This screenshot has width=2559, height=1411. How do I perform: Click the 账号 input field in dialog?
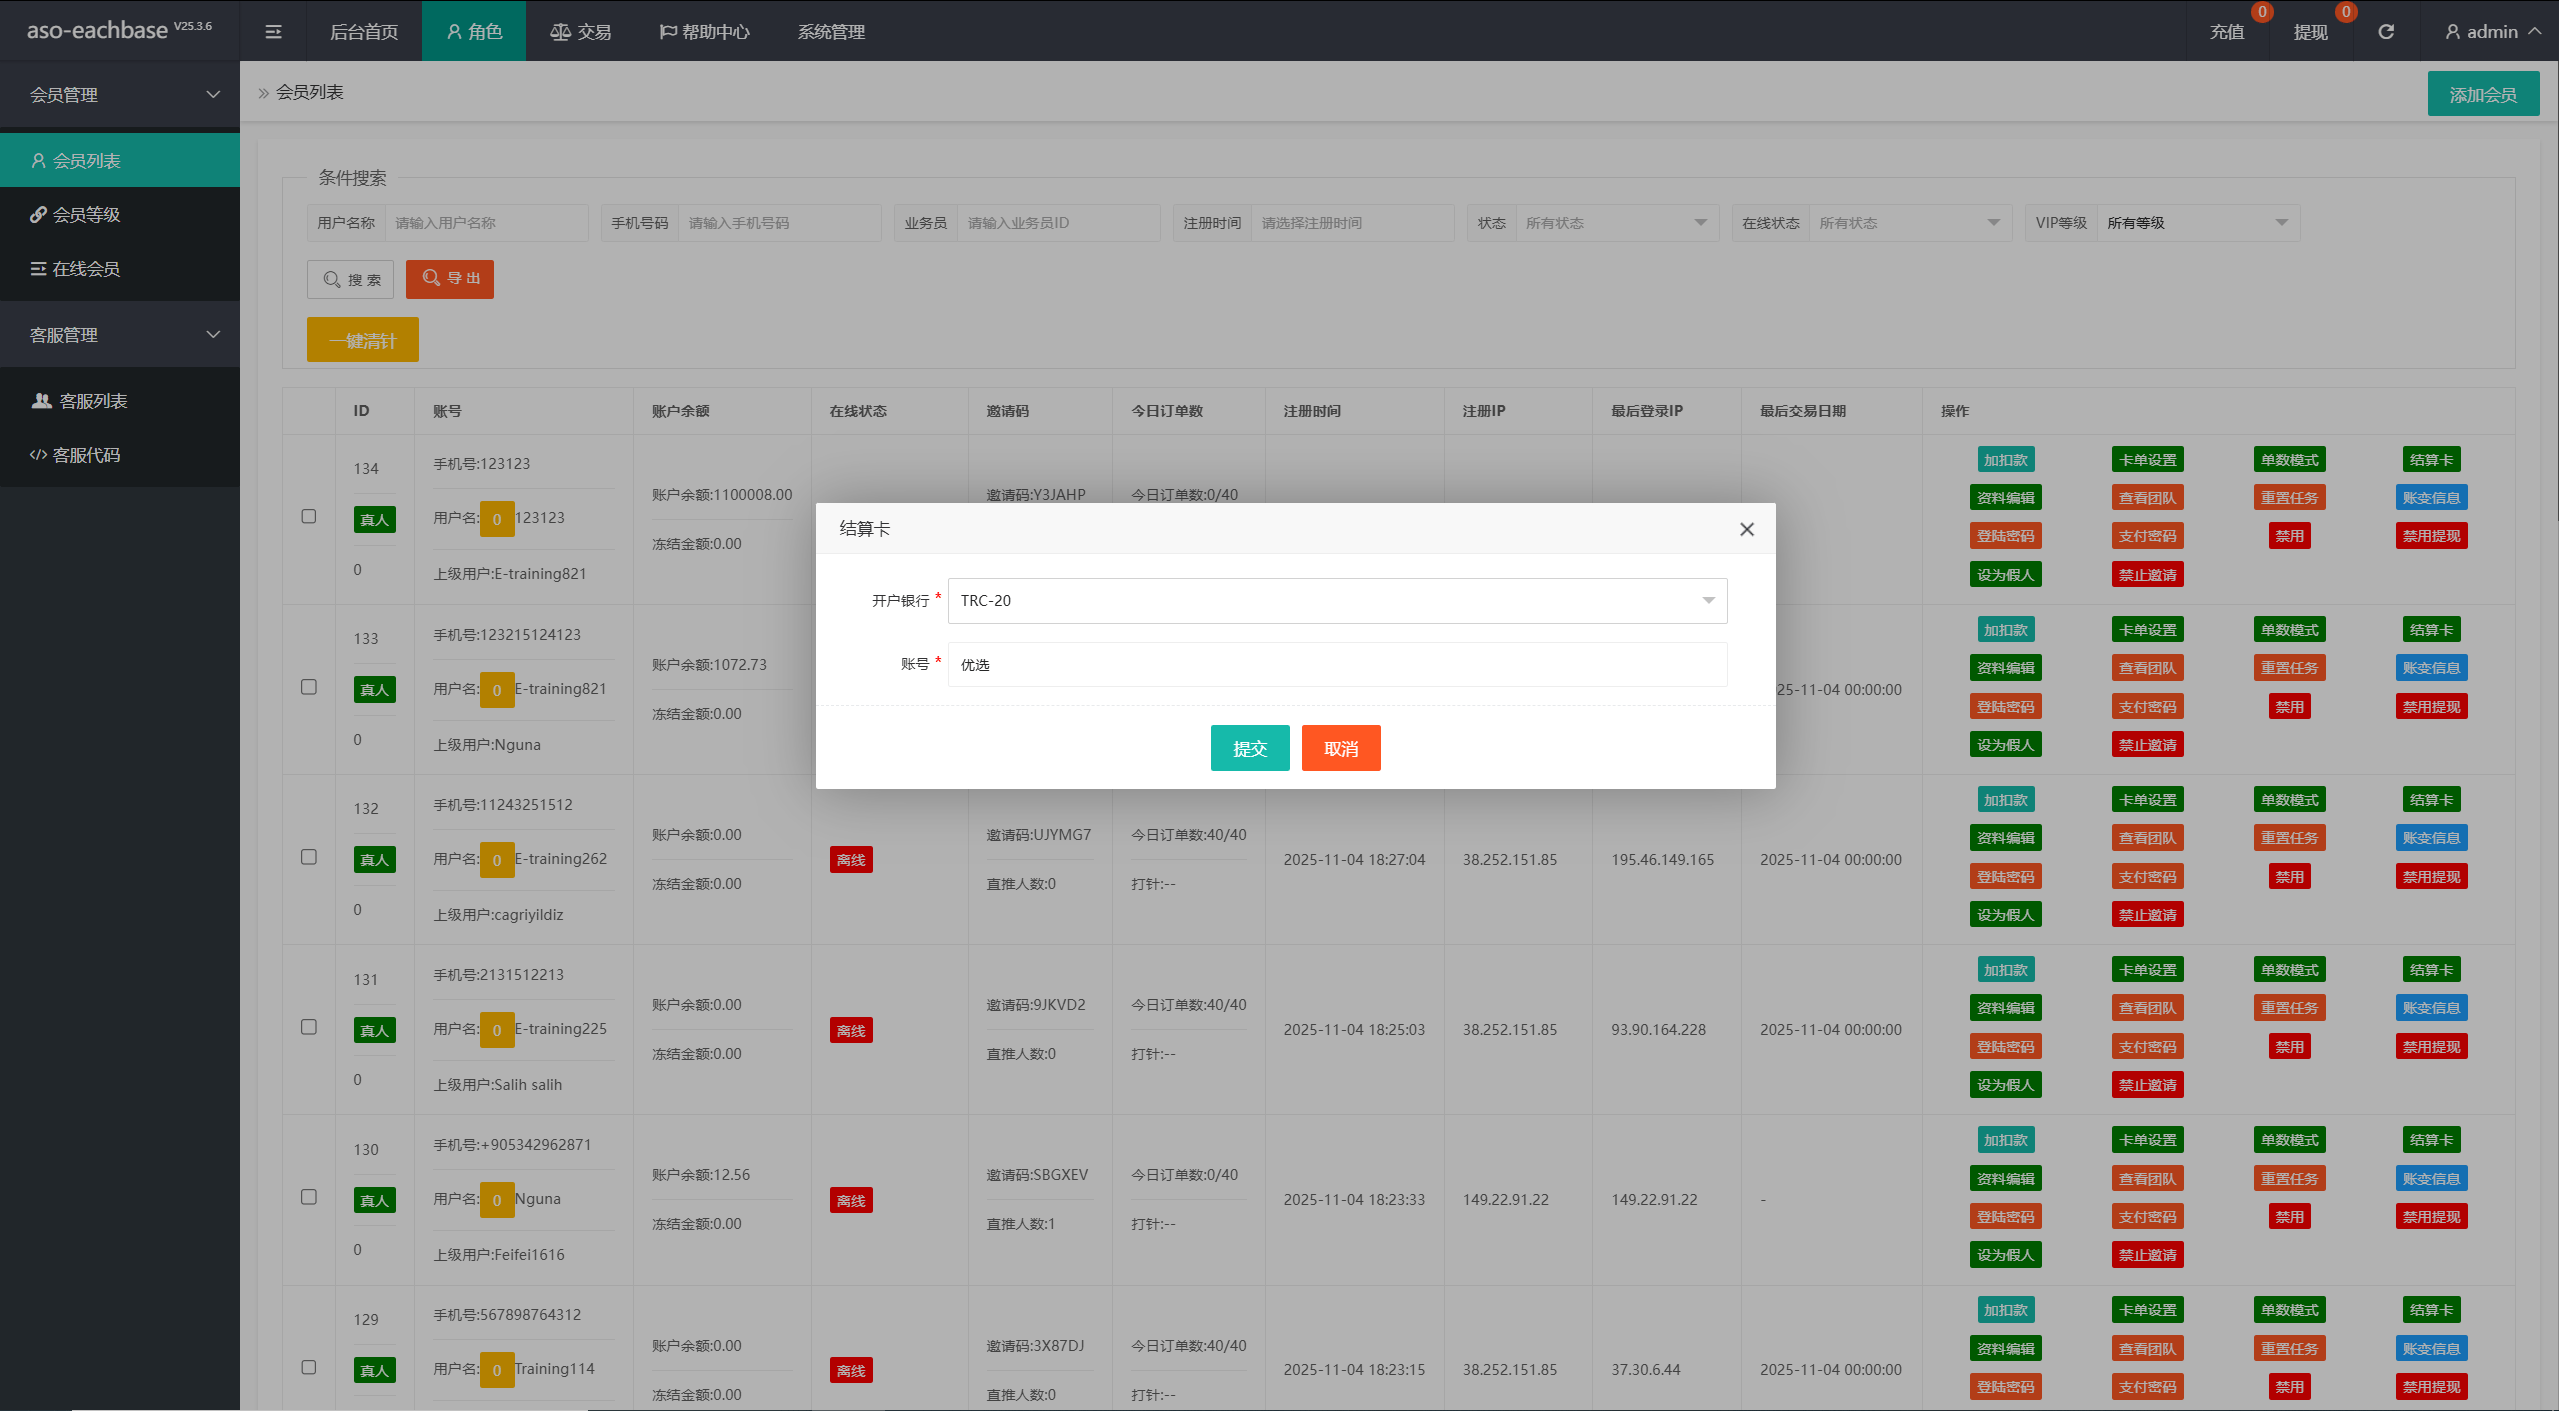coord(1337,664)
